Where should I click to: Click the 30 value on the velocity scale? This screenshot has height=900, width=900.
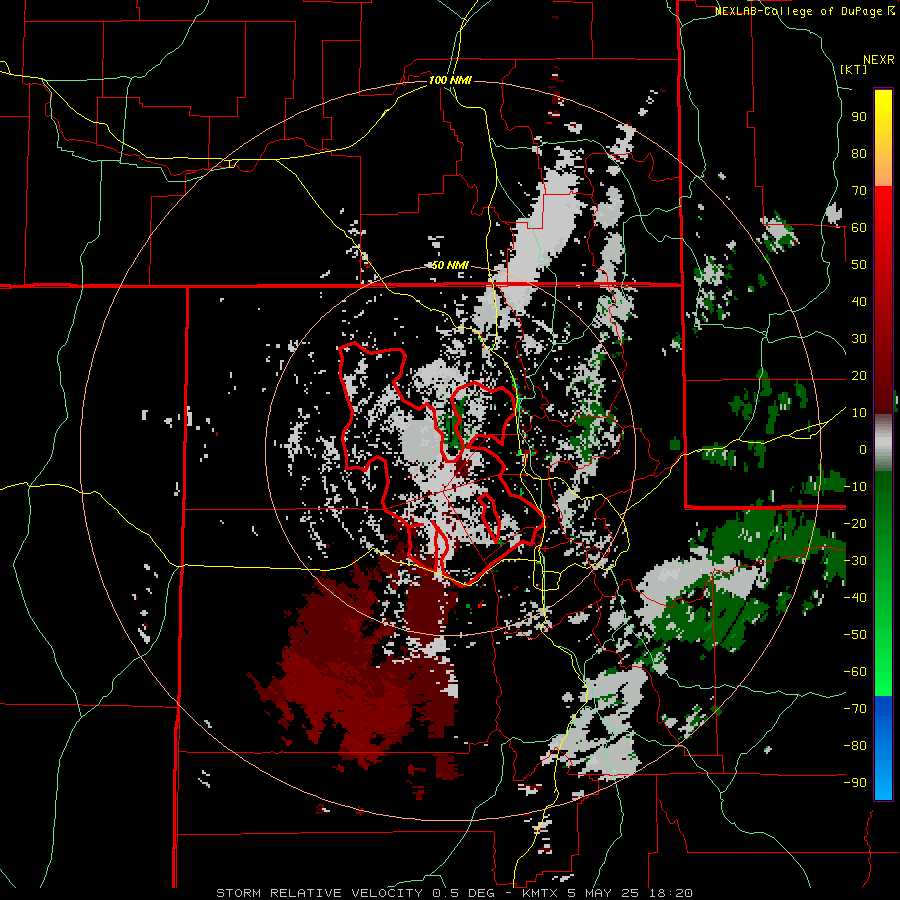(859, 339)
